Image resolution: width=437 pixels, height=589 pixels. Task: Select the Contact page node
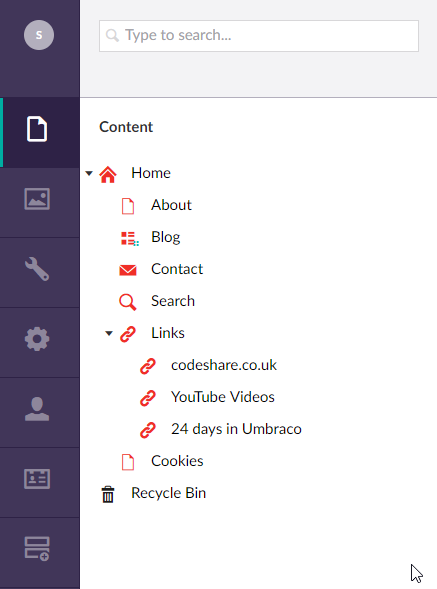click(177, 269)
